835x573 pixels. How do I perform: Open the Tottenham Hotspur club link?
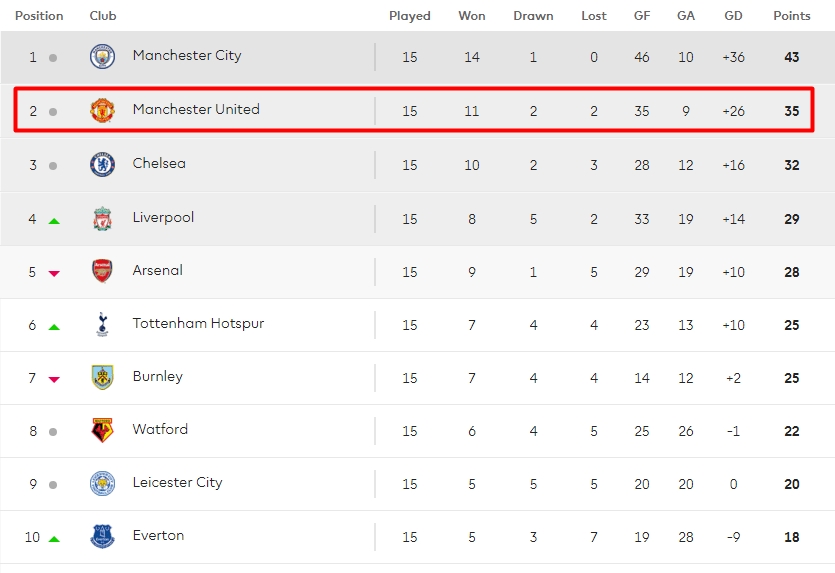click(198, 323)
